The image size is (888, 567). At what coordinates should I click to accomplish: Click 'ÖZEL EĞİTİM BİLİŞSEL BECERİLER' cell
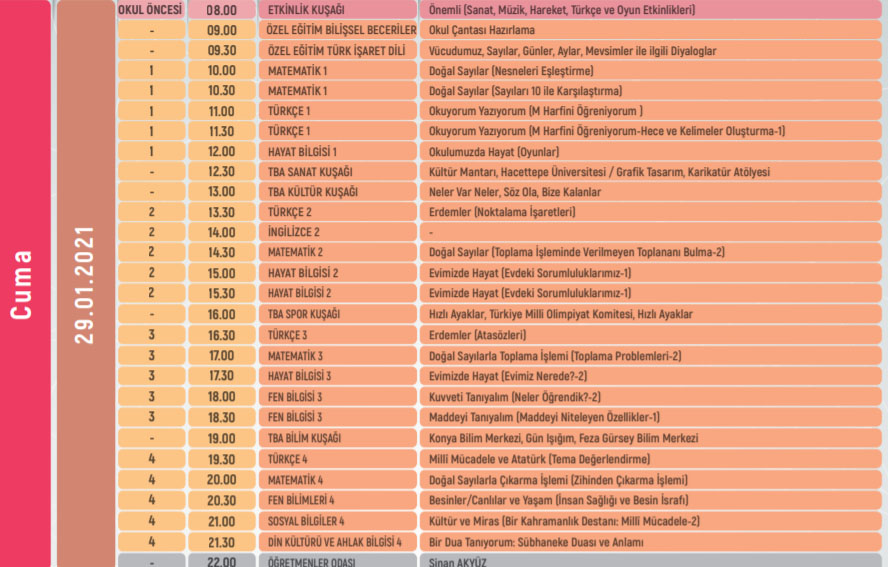(x=338, y=30)
